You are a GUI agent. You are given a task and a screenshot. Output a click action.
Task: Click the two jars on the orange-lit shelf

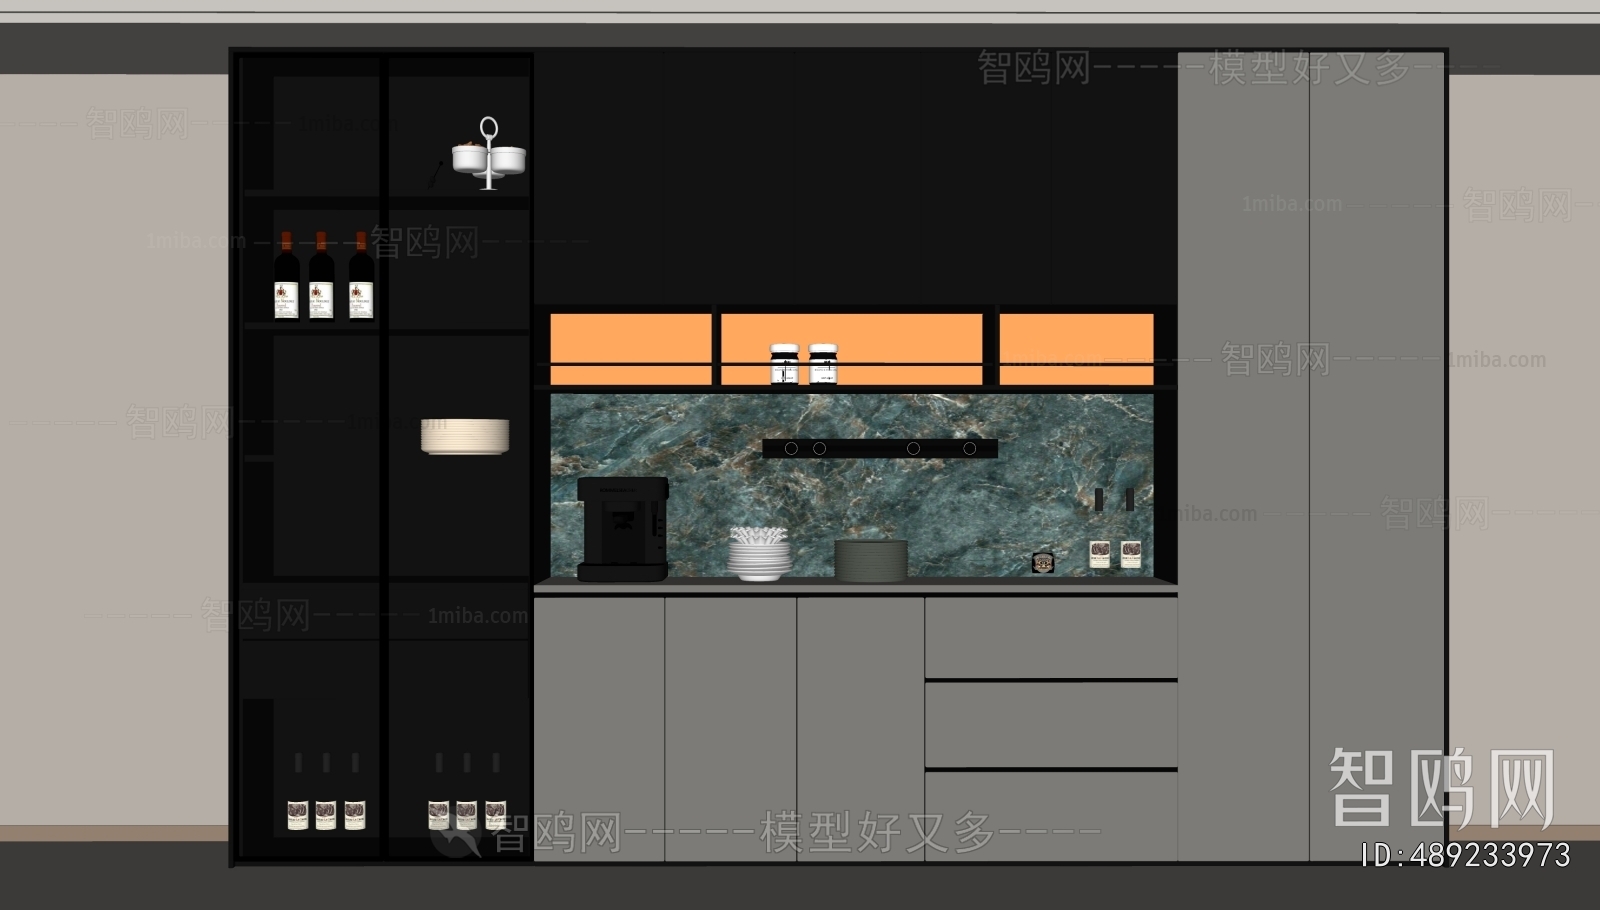point(804,364)
